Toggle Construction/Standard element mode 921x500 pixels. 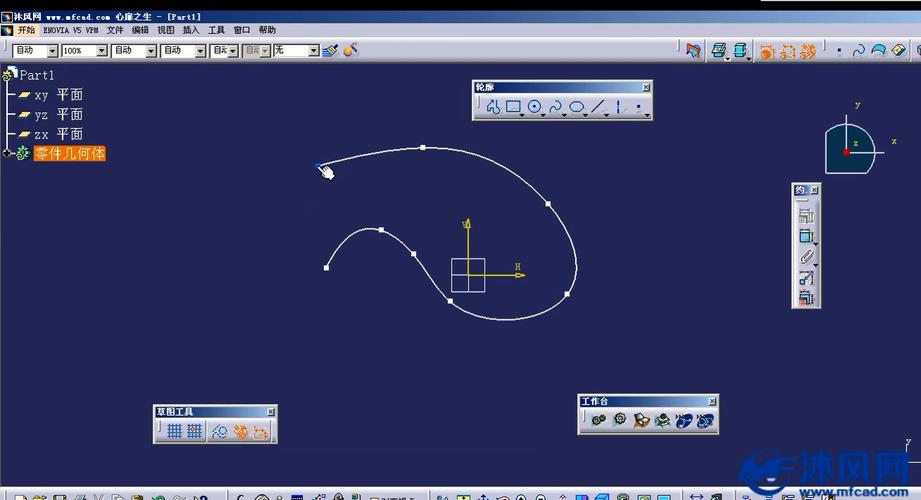tap(219, 431)
